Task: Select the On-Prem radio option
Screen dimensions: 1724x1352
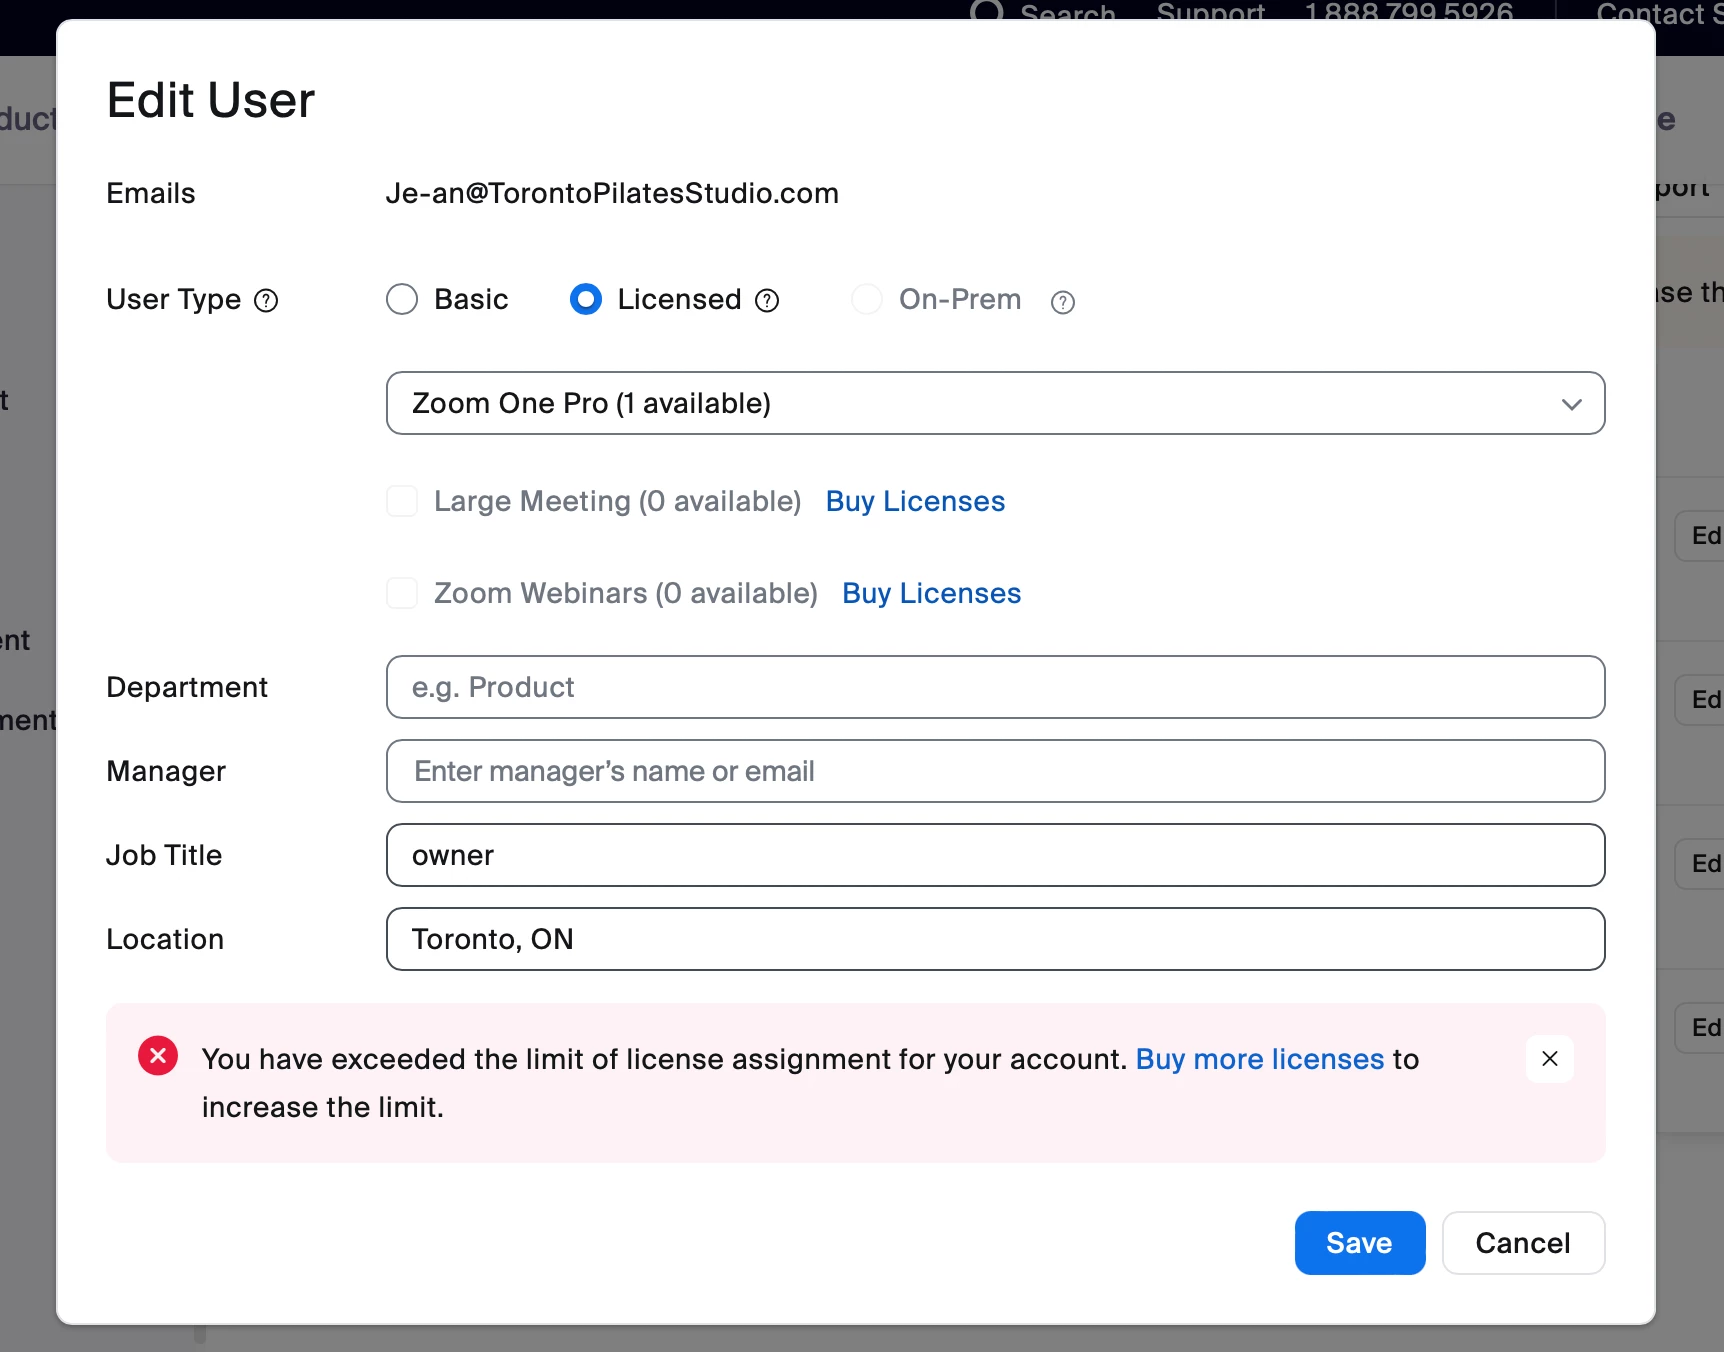Action: coord(867,299)
